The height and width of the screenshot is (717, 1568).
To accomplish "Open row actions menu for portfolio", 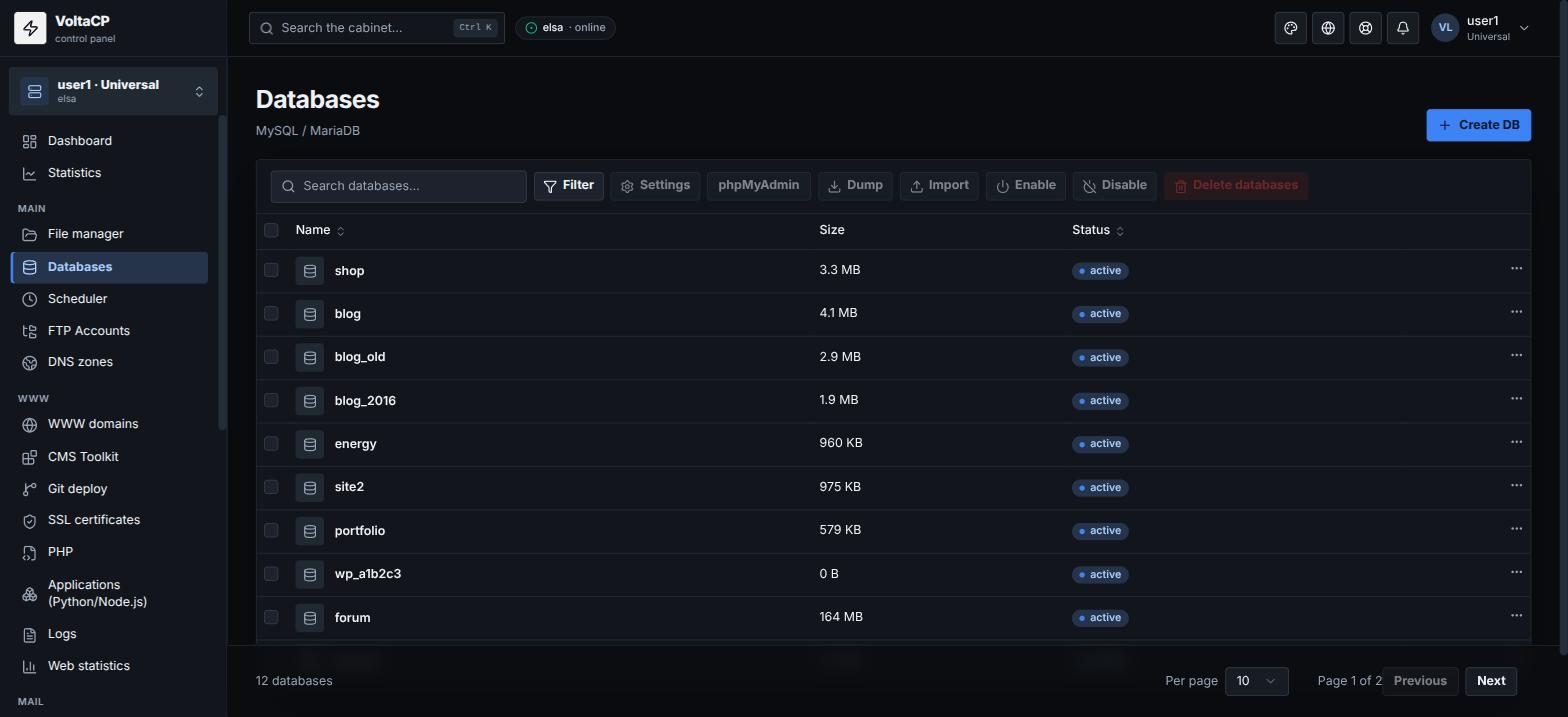I will [x=1516, y=529].
